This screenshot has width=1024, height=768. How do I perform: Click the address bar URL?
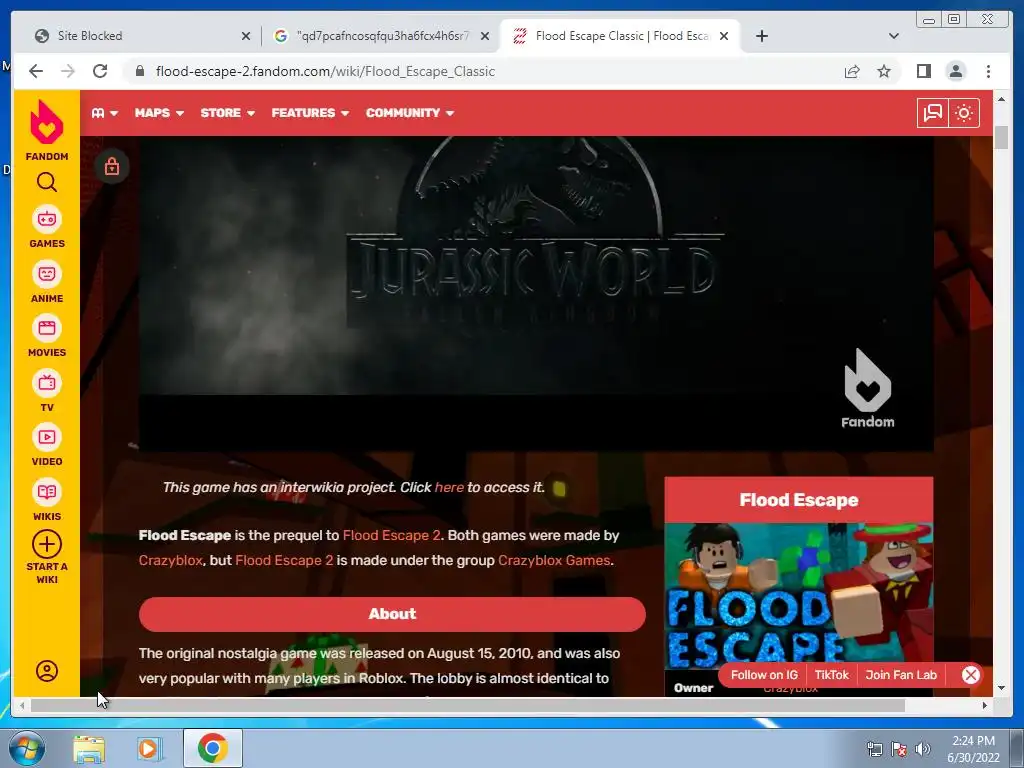pos(325,71)
